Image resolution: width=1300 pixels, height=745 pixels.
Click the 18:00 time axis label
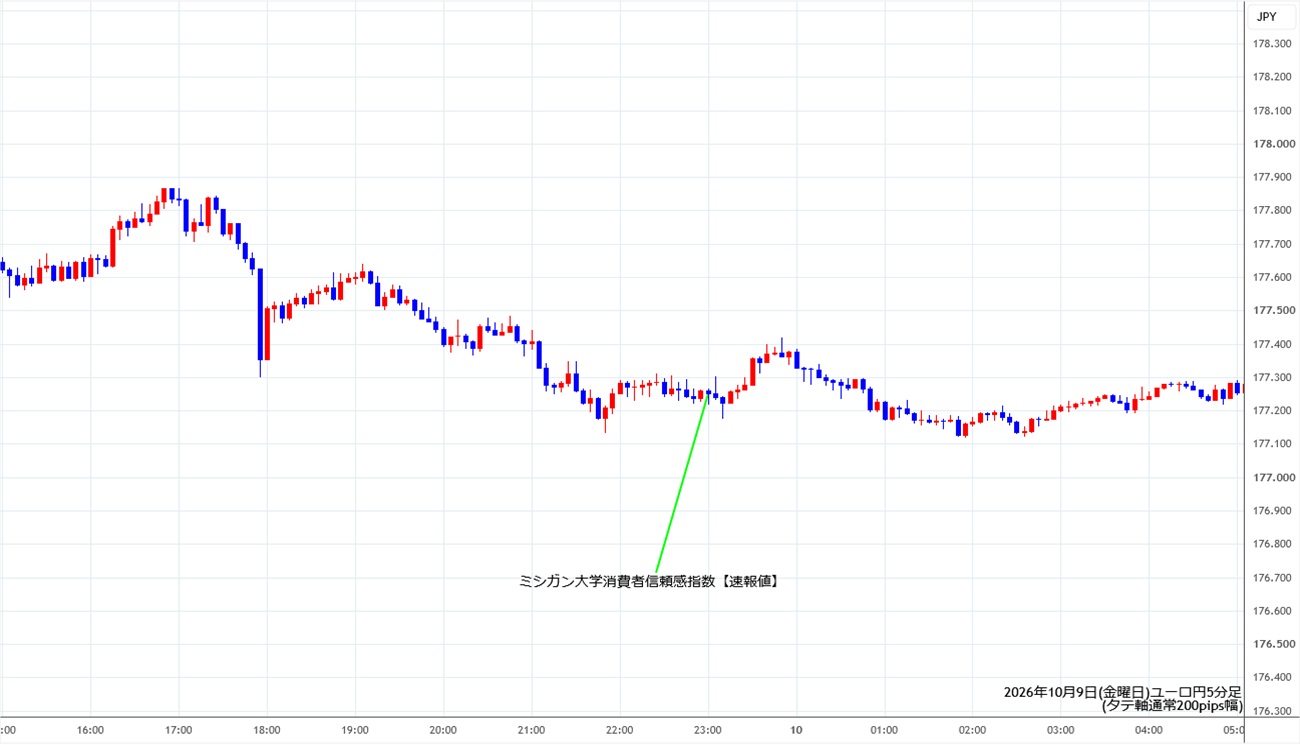coord(267,730)
